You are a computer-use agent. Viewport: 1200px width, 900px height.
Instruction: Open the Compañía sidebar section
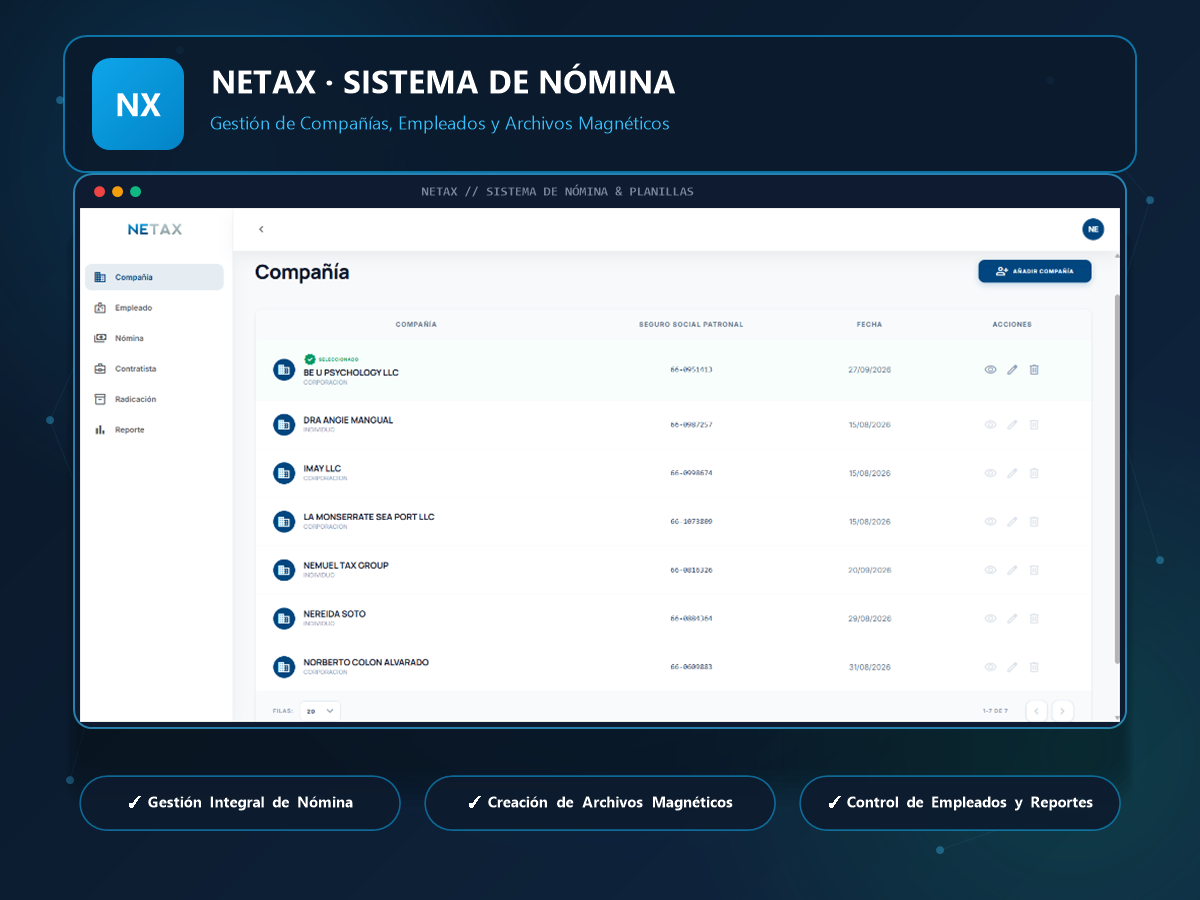[155, 277]
